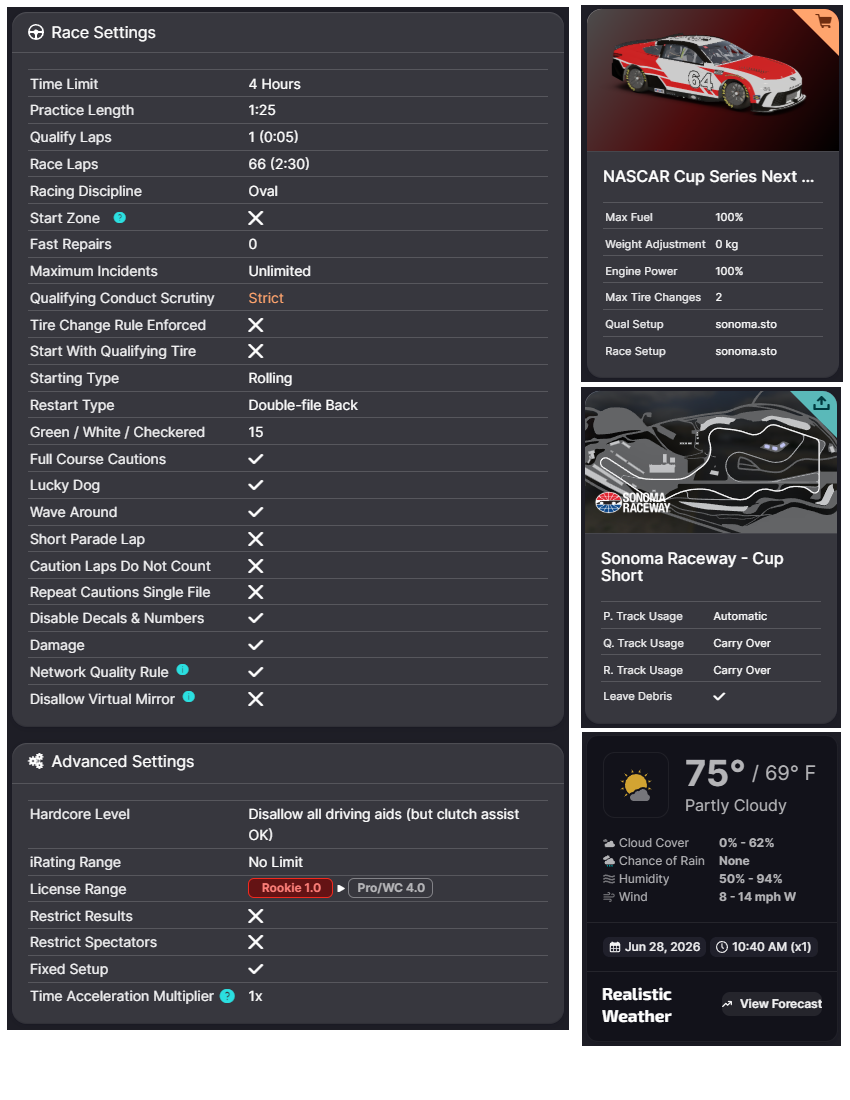Viewport: 850px width, 1100px height.
Task: Click the Disallow Virtual Mirror info icon
Action: click(189, 697)
